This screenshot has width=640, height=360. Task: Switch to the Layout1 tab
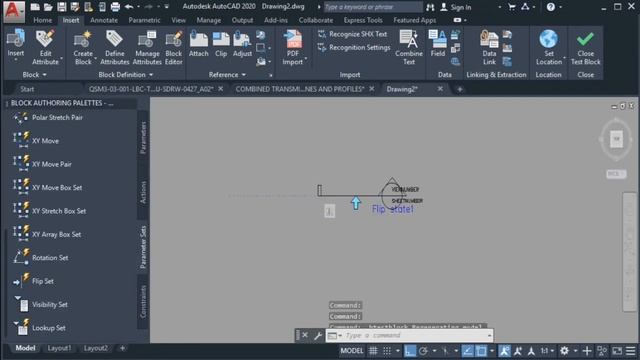tap(59, 348)
